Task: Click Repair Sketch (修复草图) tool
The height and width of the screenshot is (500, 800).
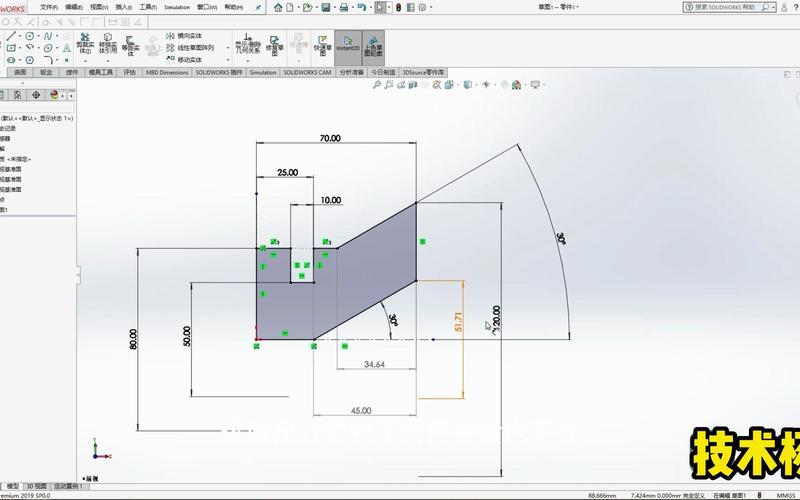Action: (x=274, y=45)
